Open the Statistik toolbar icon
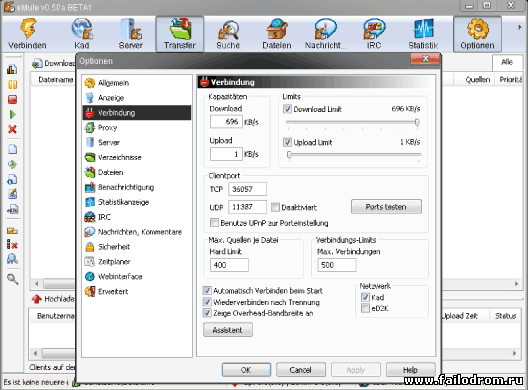Image resolution: width=528 pixels, height=390 pixels. 423,34
